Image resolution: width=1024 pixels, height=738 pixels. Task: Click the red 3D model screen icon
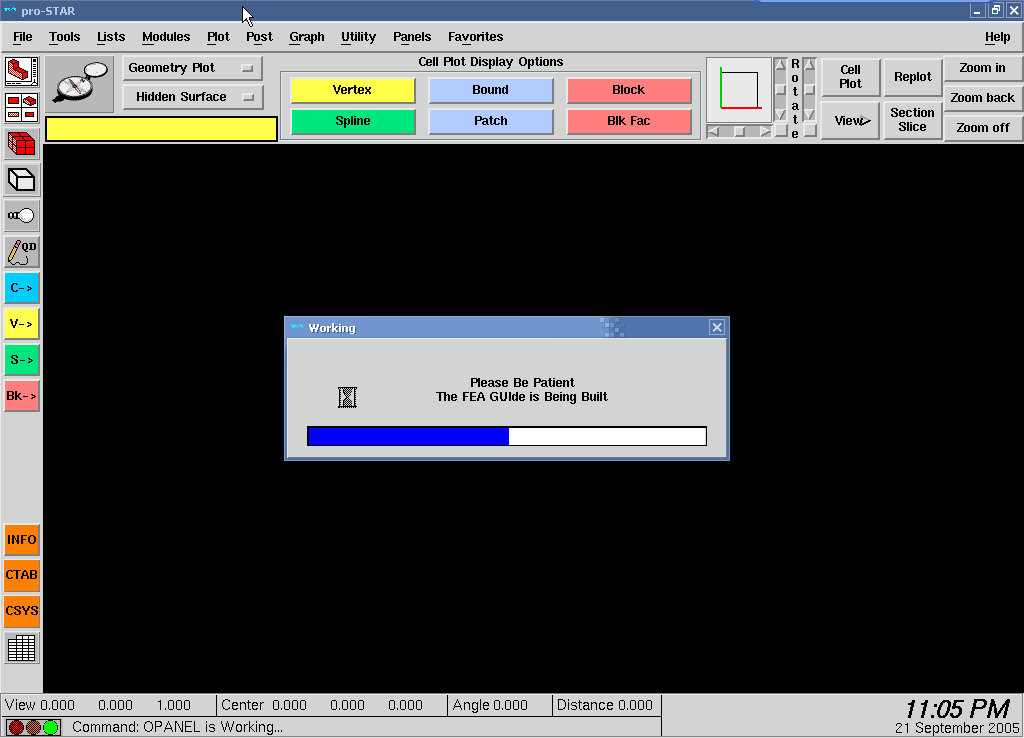pyautogui.click(x=22, y=71)
